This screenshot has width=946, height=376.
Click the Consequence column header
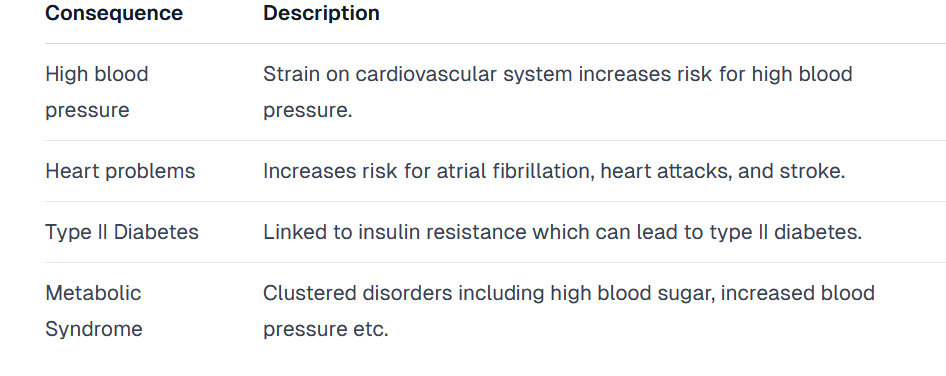point(114,13)
